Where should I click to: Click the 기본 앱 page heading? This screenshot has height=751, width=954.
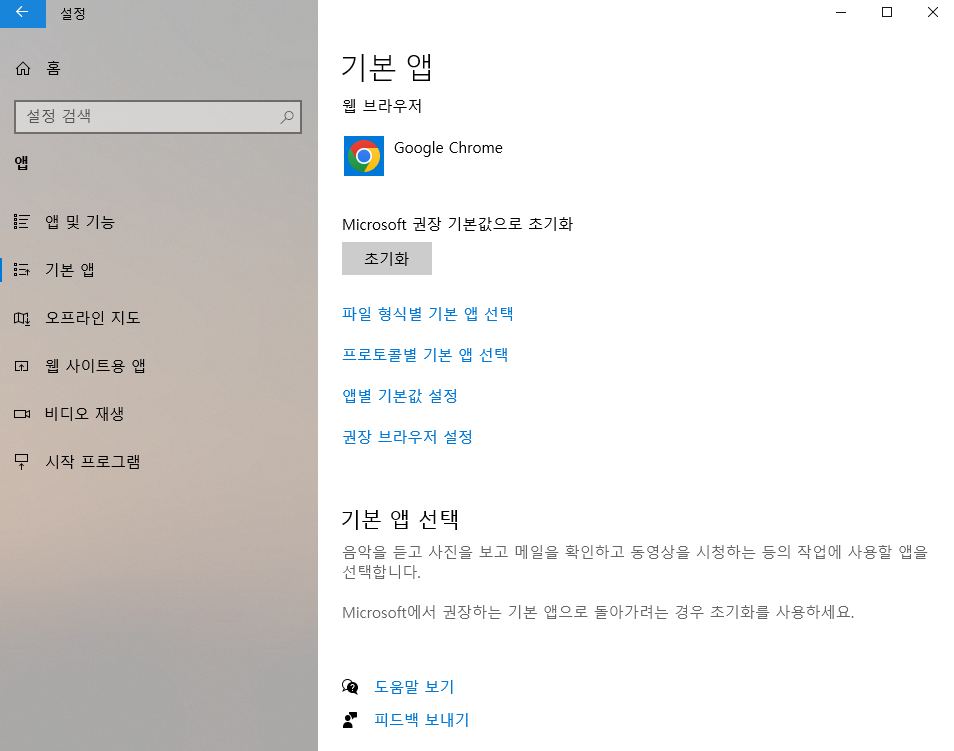pos(387,67)
